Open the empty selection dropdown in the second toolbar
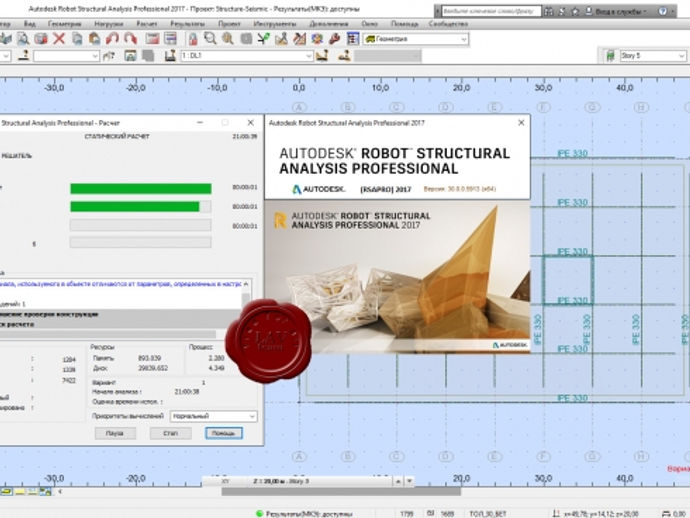690x518 pixels. click(x=66, y=56)
